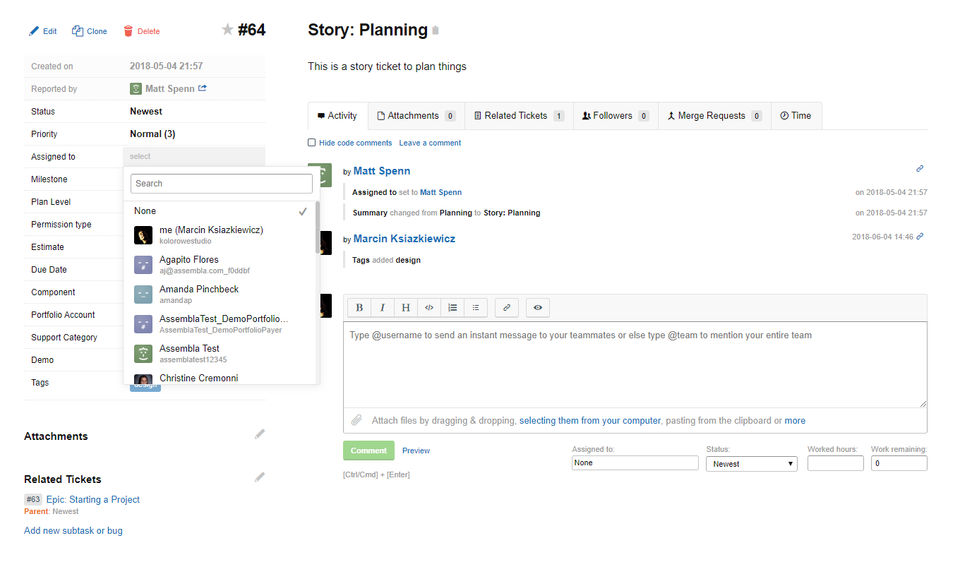Open the Status dropdown below the comment box
The width and height of the screenshot is (960, 565).
751,464
